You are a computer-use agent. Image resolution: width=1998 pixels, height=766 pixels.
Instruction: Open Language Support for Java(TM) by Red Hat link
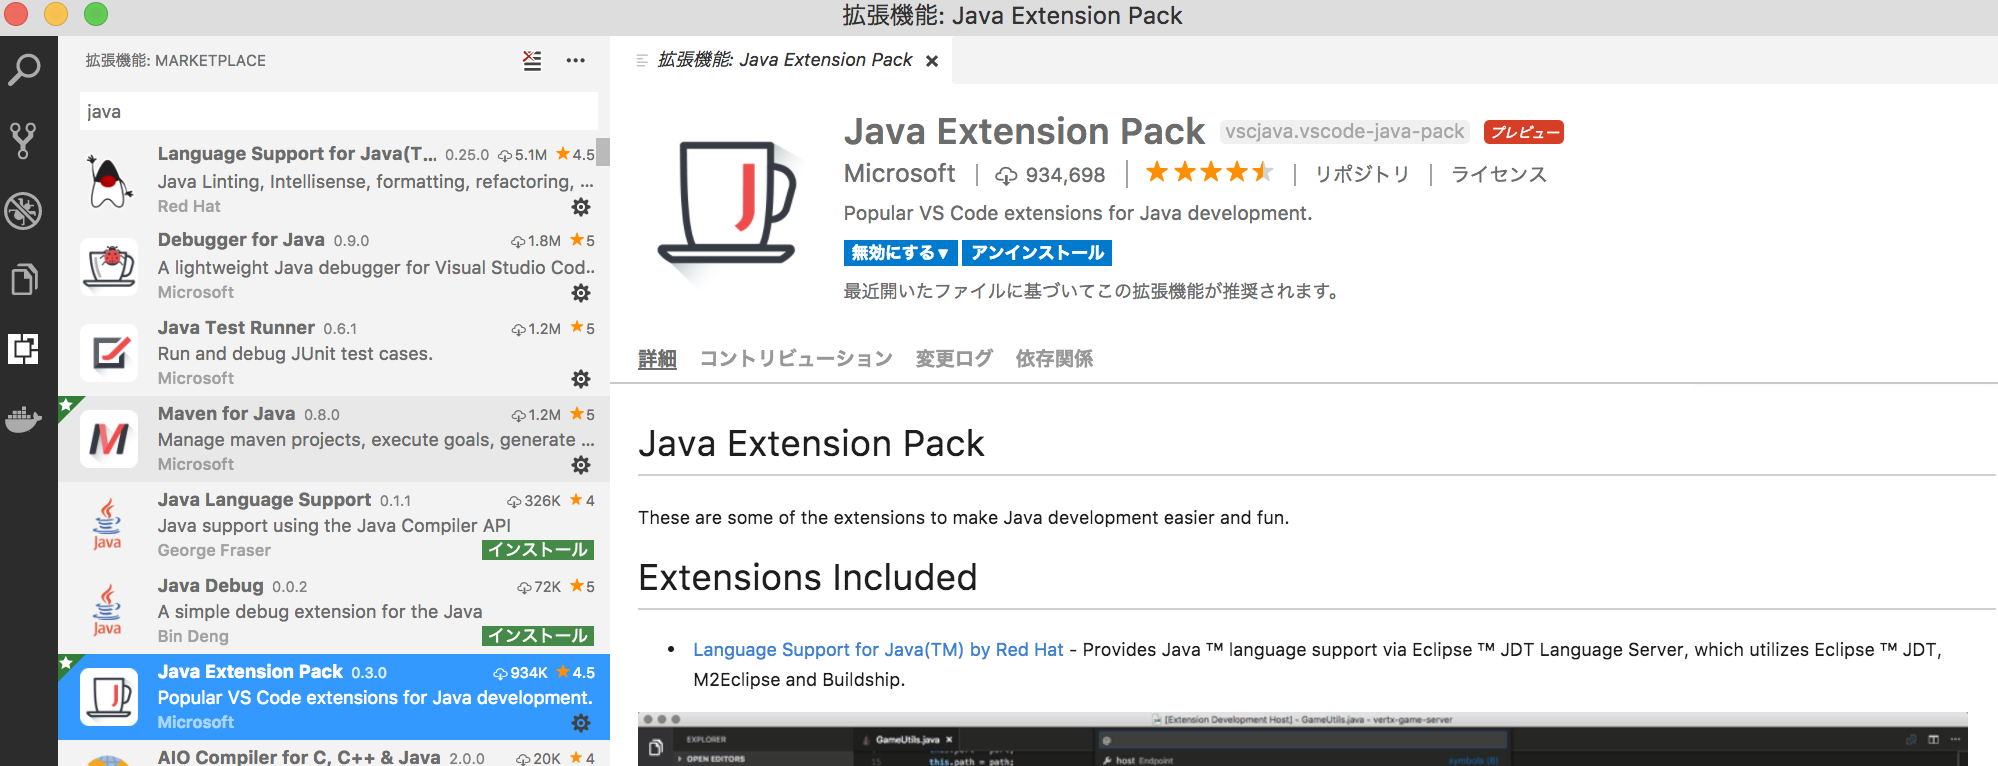[x=878, y=650]
